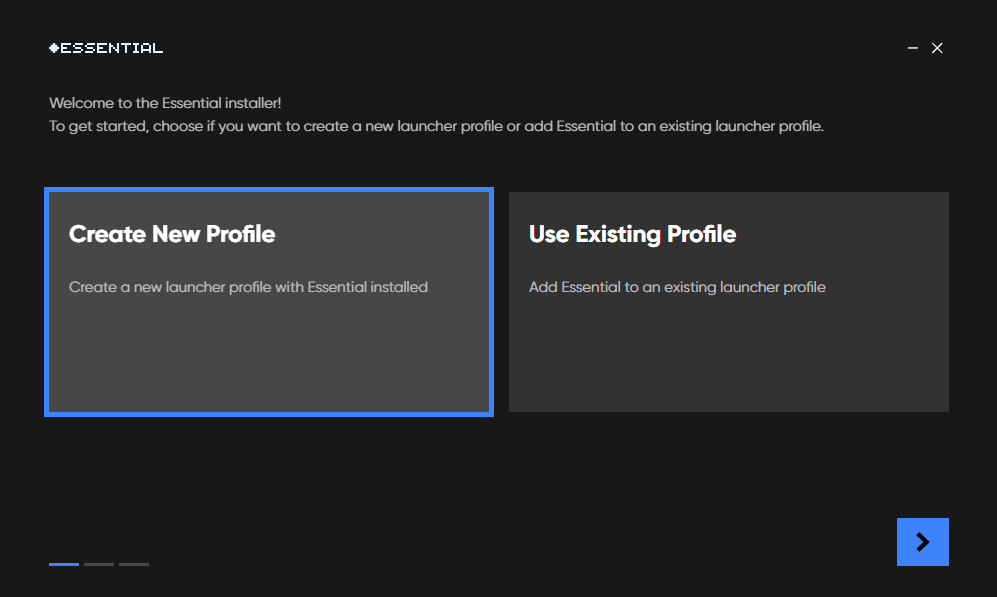Minimize the Essential installer window
This screenshot has height=597, width=997.
point(912,48)
